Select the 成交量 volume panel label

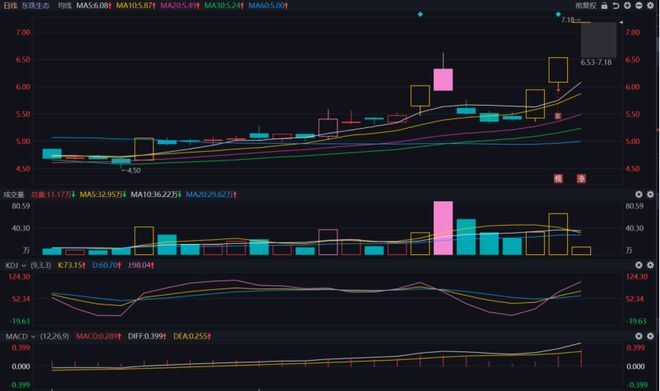pos(13,194)
